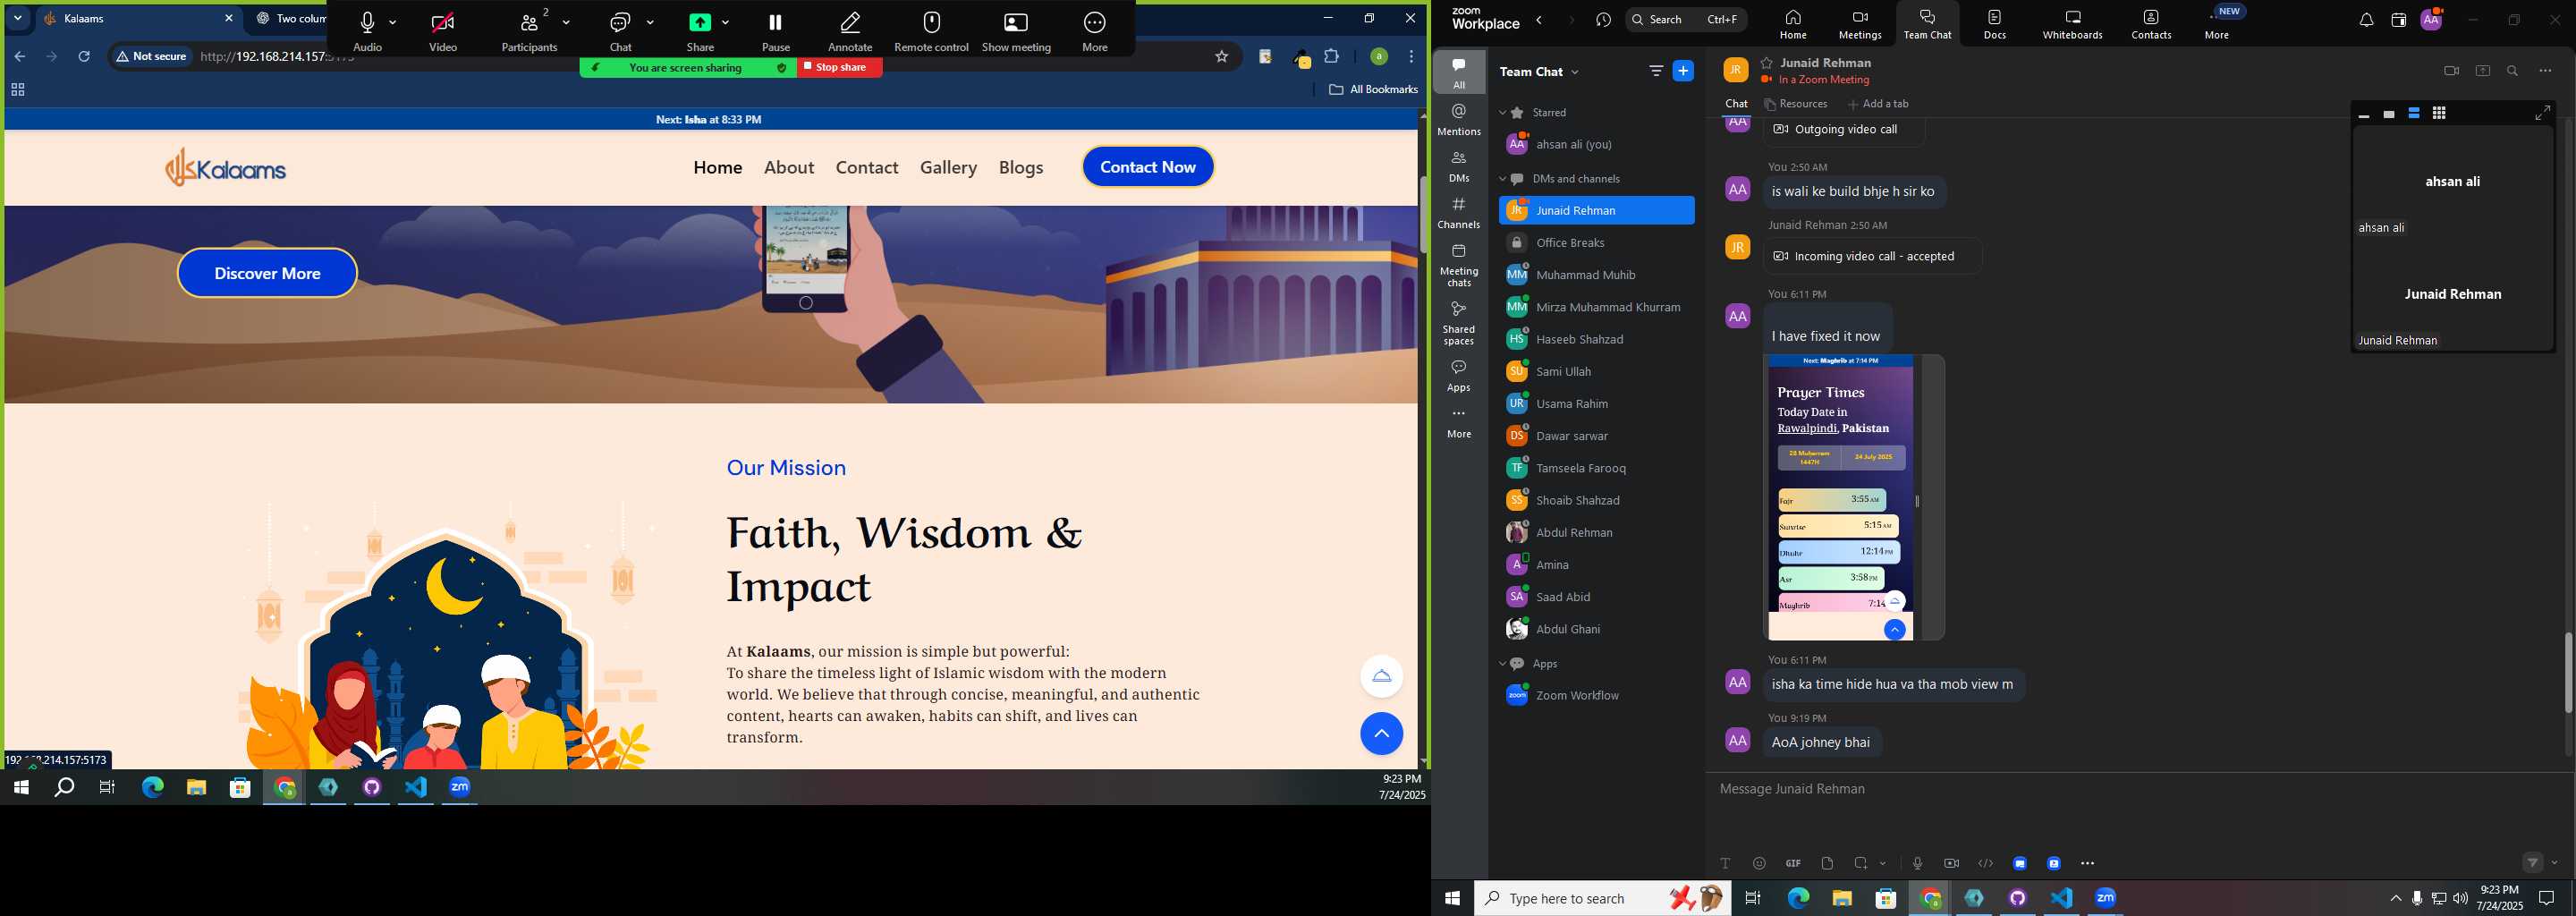Click Remote control in meeting toolbar
The image size is (2576, 916).
931,29
